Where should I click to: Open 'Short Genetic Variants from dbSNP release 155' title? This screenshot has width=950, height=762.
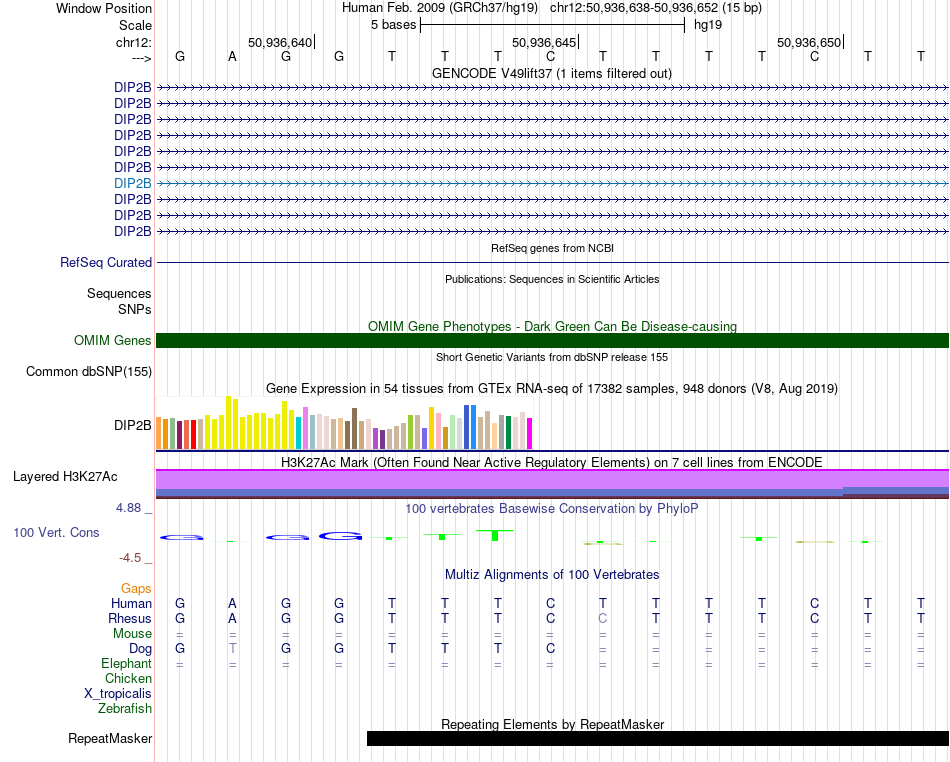coord(552,357)
